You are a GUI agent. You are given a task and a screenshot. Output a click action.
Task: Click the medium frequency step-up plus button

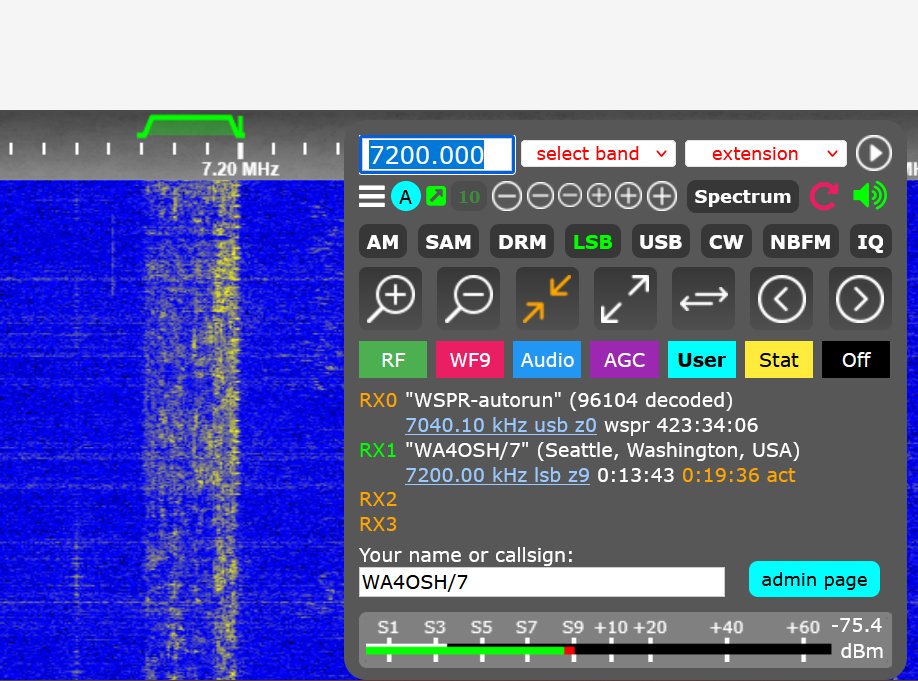[x=628, y=196]
